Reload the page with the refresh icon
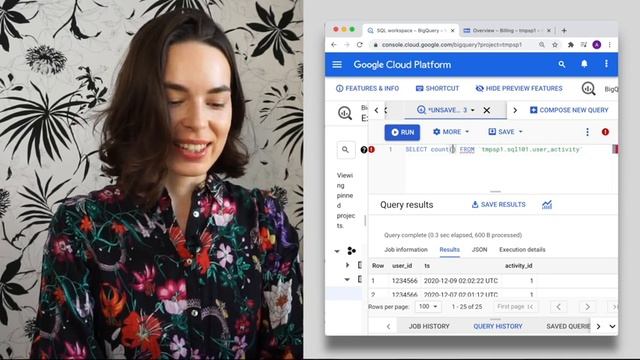Image resolution: width=640 pixels, height=360 pixels. coord(360,44)
